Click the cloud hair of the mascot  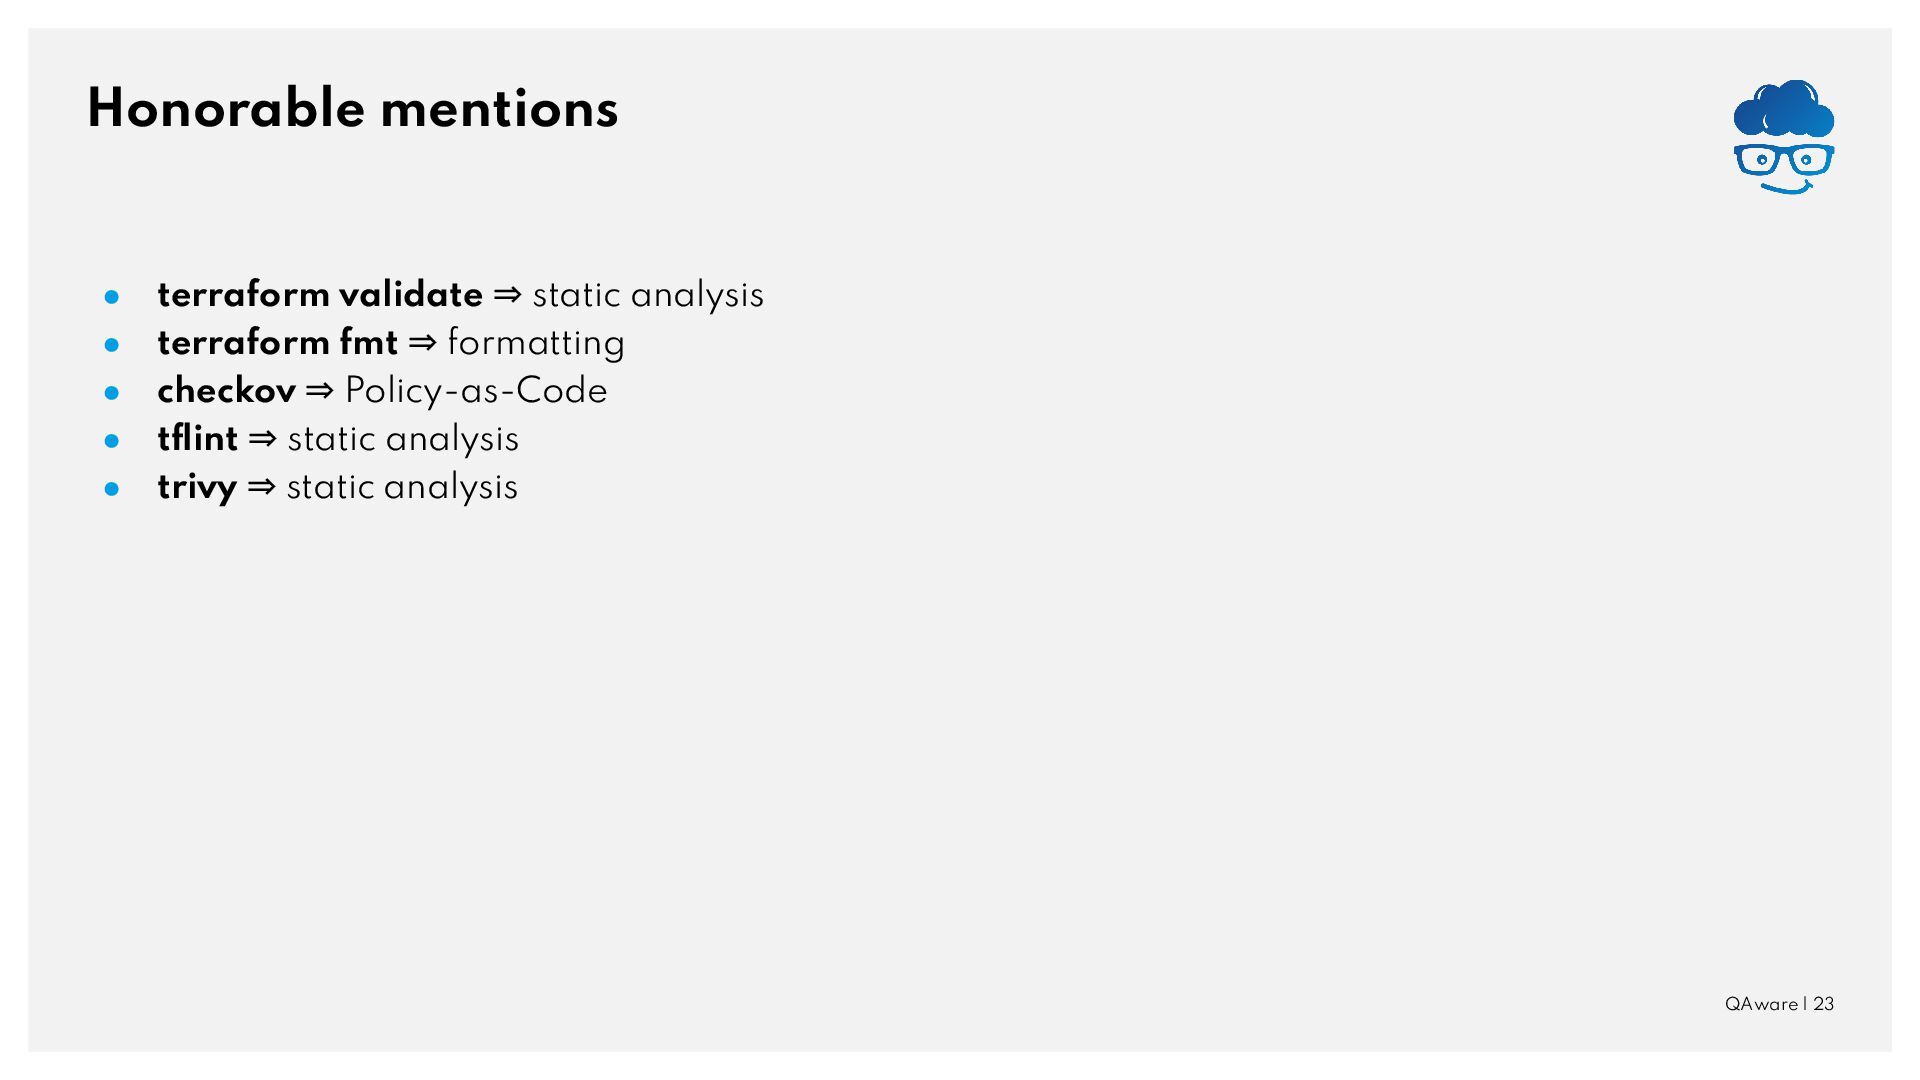pyautogui.click(x=1783, y=108)
